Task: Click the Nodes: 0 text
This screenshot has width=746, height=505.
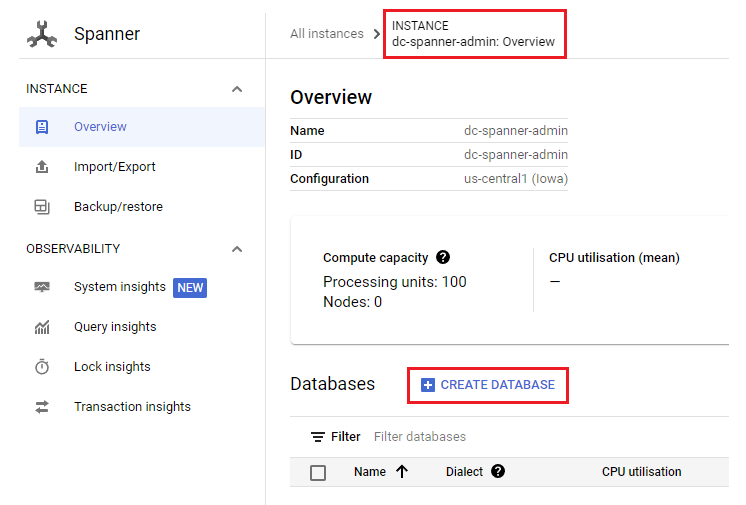Action: [x=352, y=302]
